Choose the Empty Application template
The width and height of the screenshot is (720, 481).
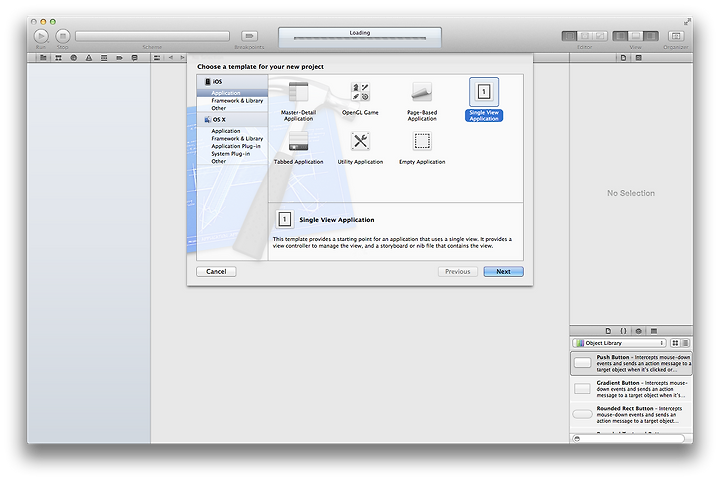[422, 148]
